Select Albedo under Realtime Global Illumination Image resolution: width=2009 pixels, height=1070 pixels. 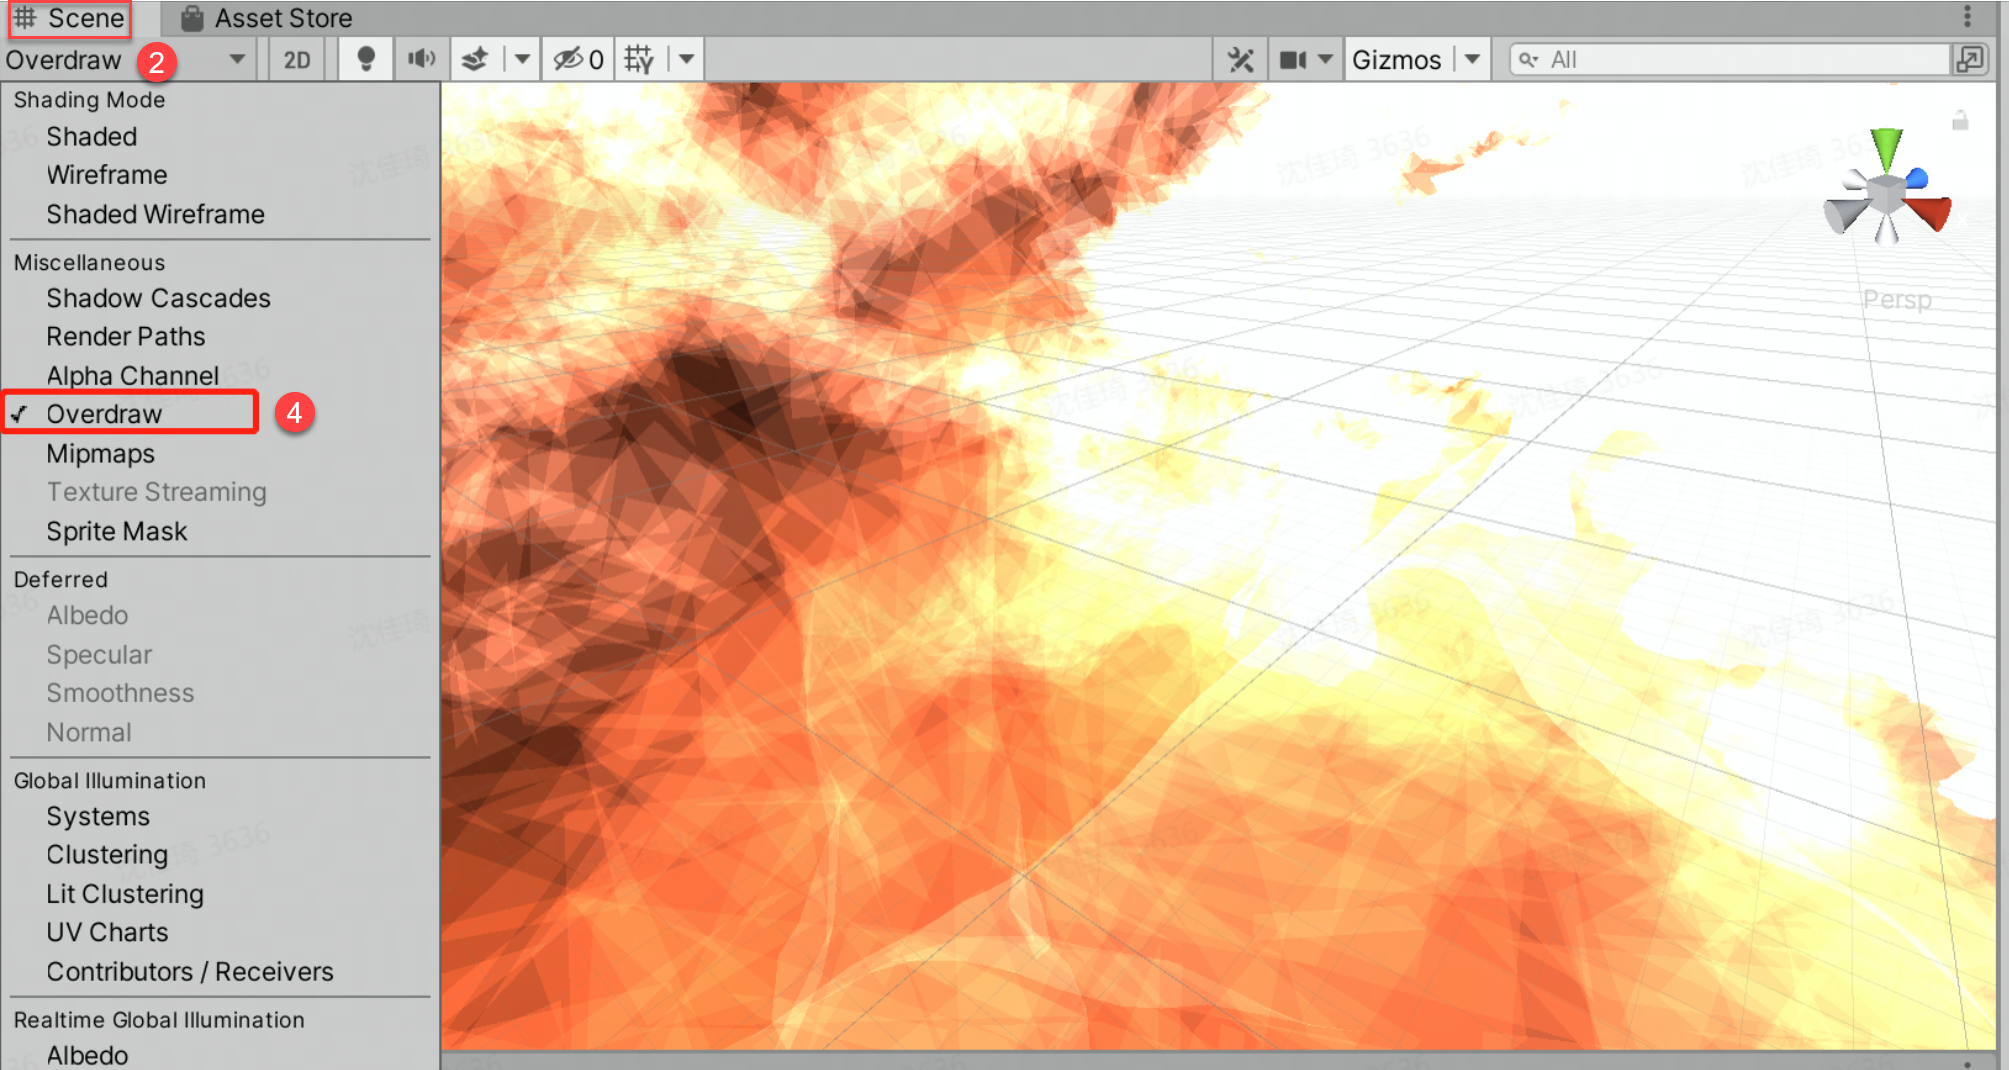tap(86, 1055)
